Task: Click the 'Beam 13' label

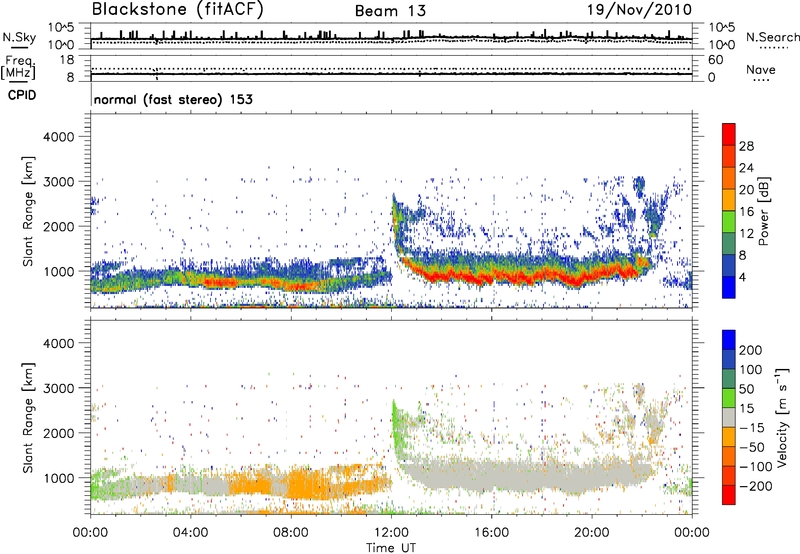Action: (390, 11)
